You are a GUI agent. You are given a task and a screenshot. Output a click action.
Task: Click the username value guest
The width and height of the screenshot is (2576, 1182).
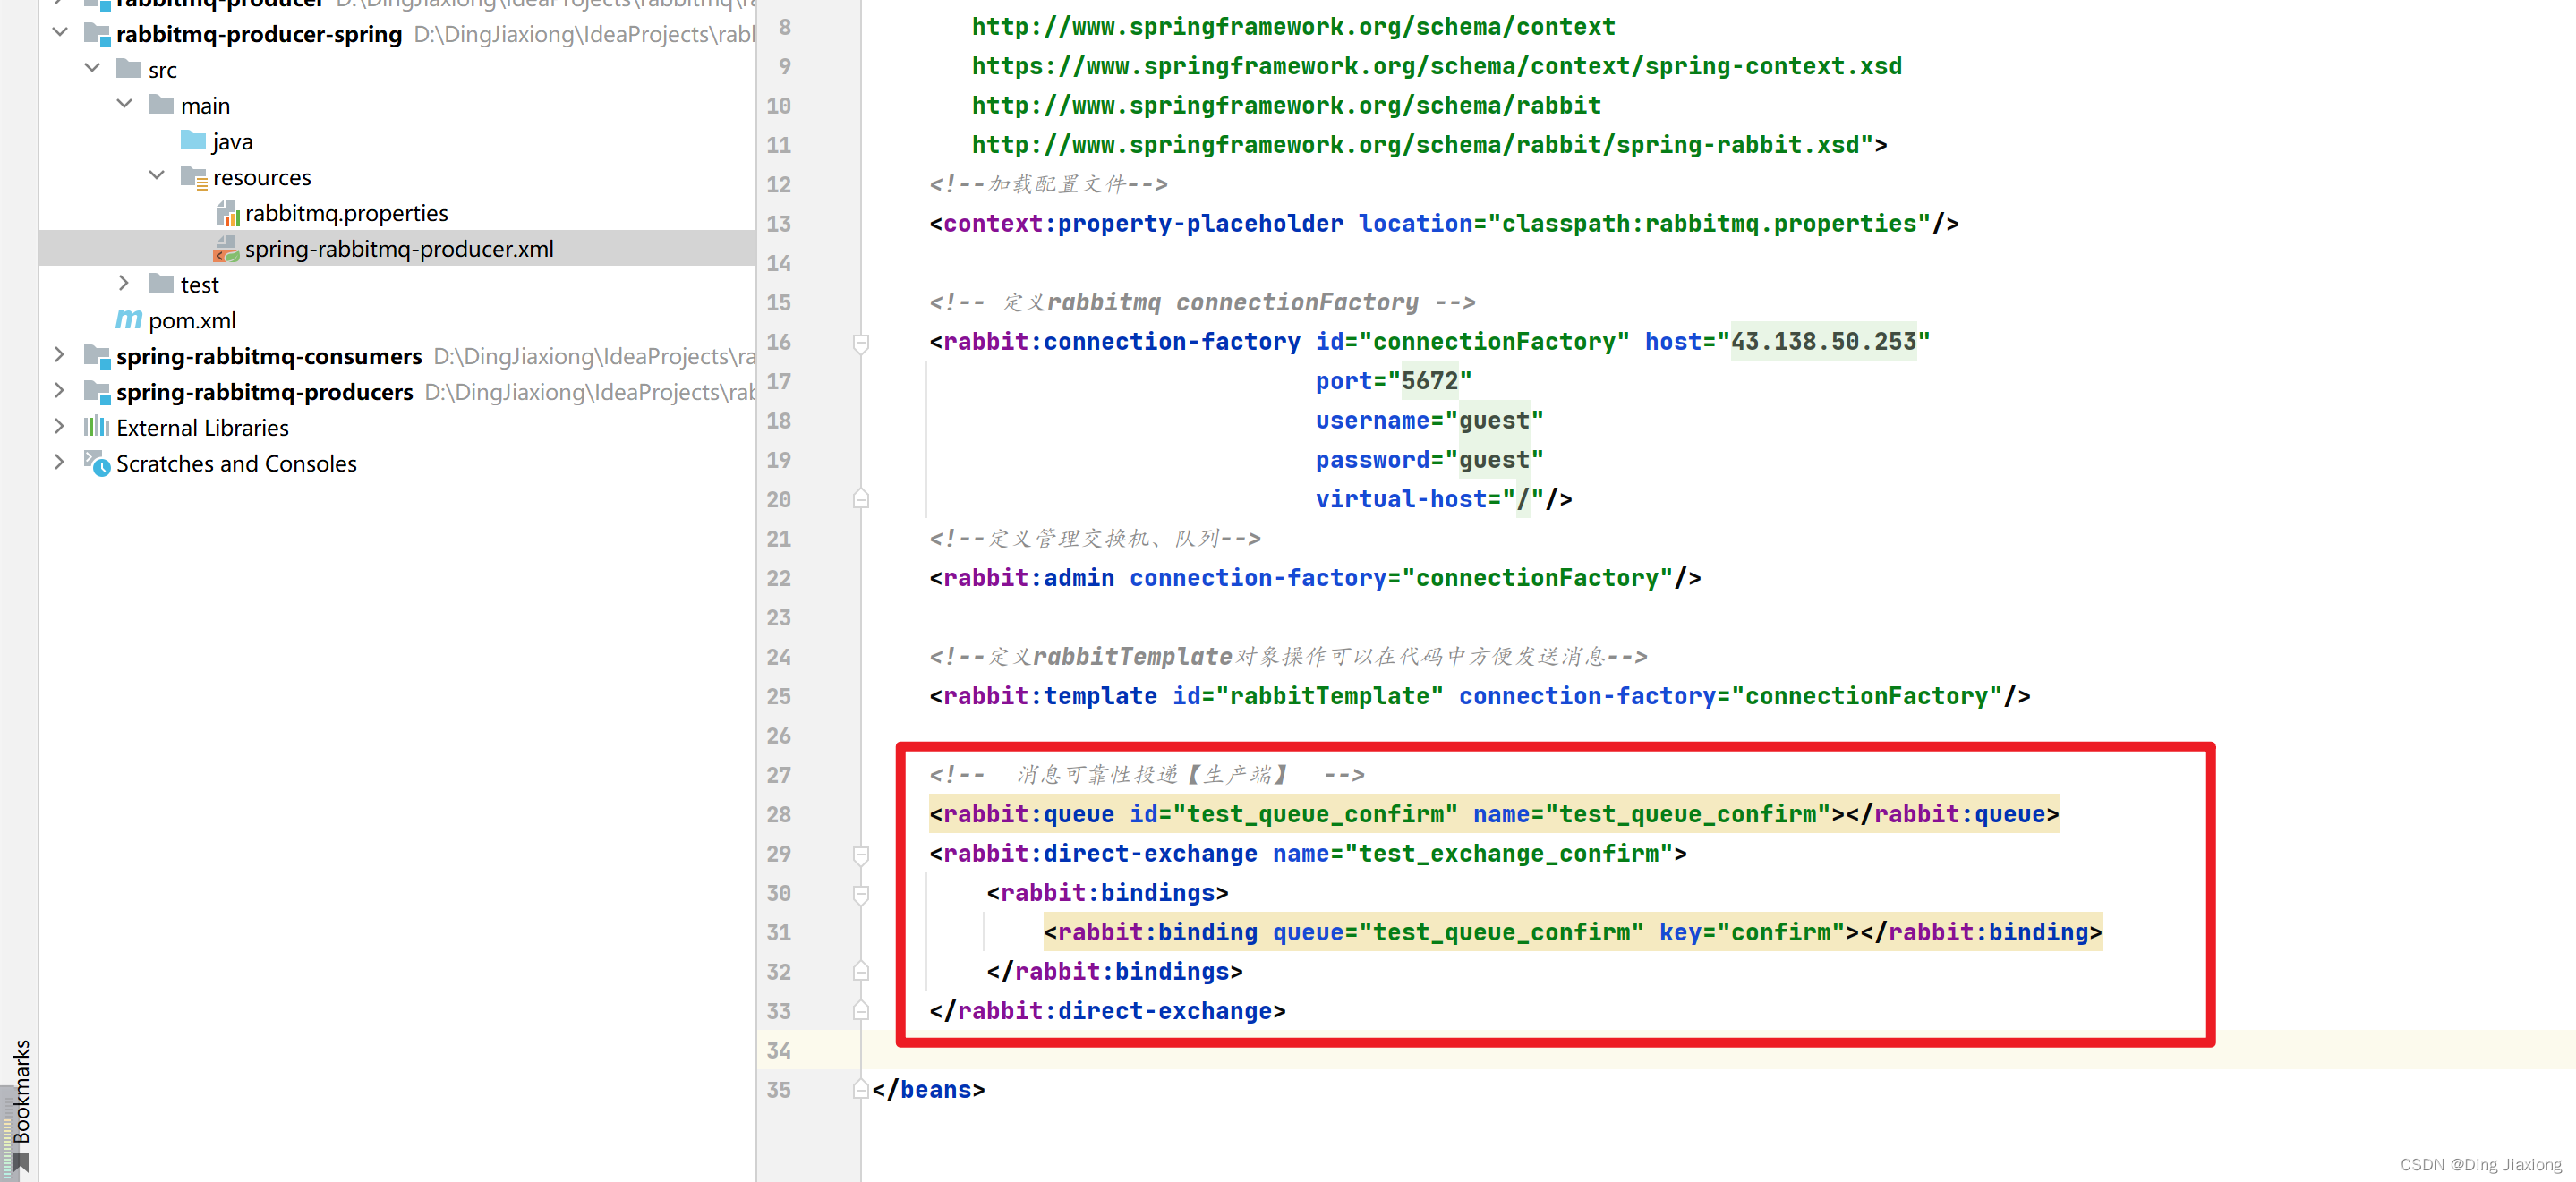click(x=1494, y=420)
